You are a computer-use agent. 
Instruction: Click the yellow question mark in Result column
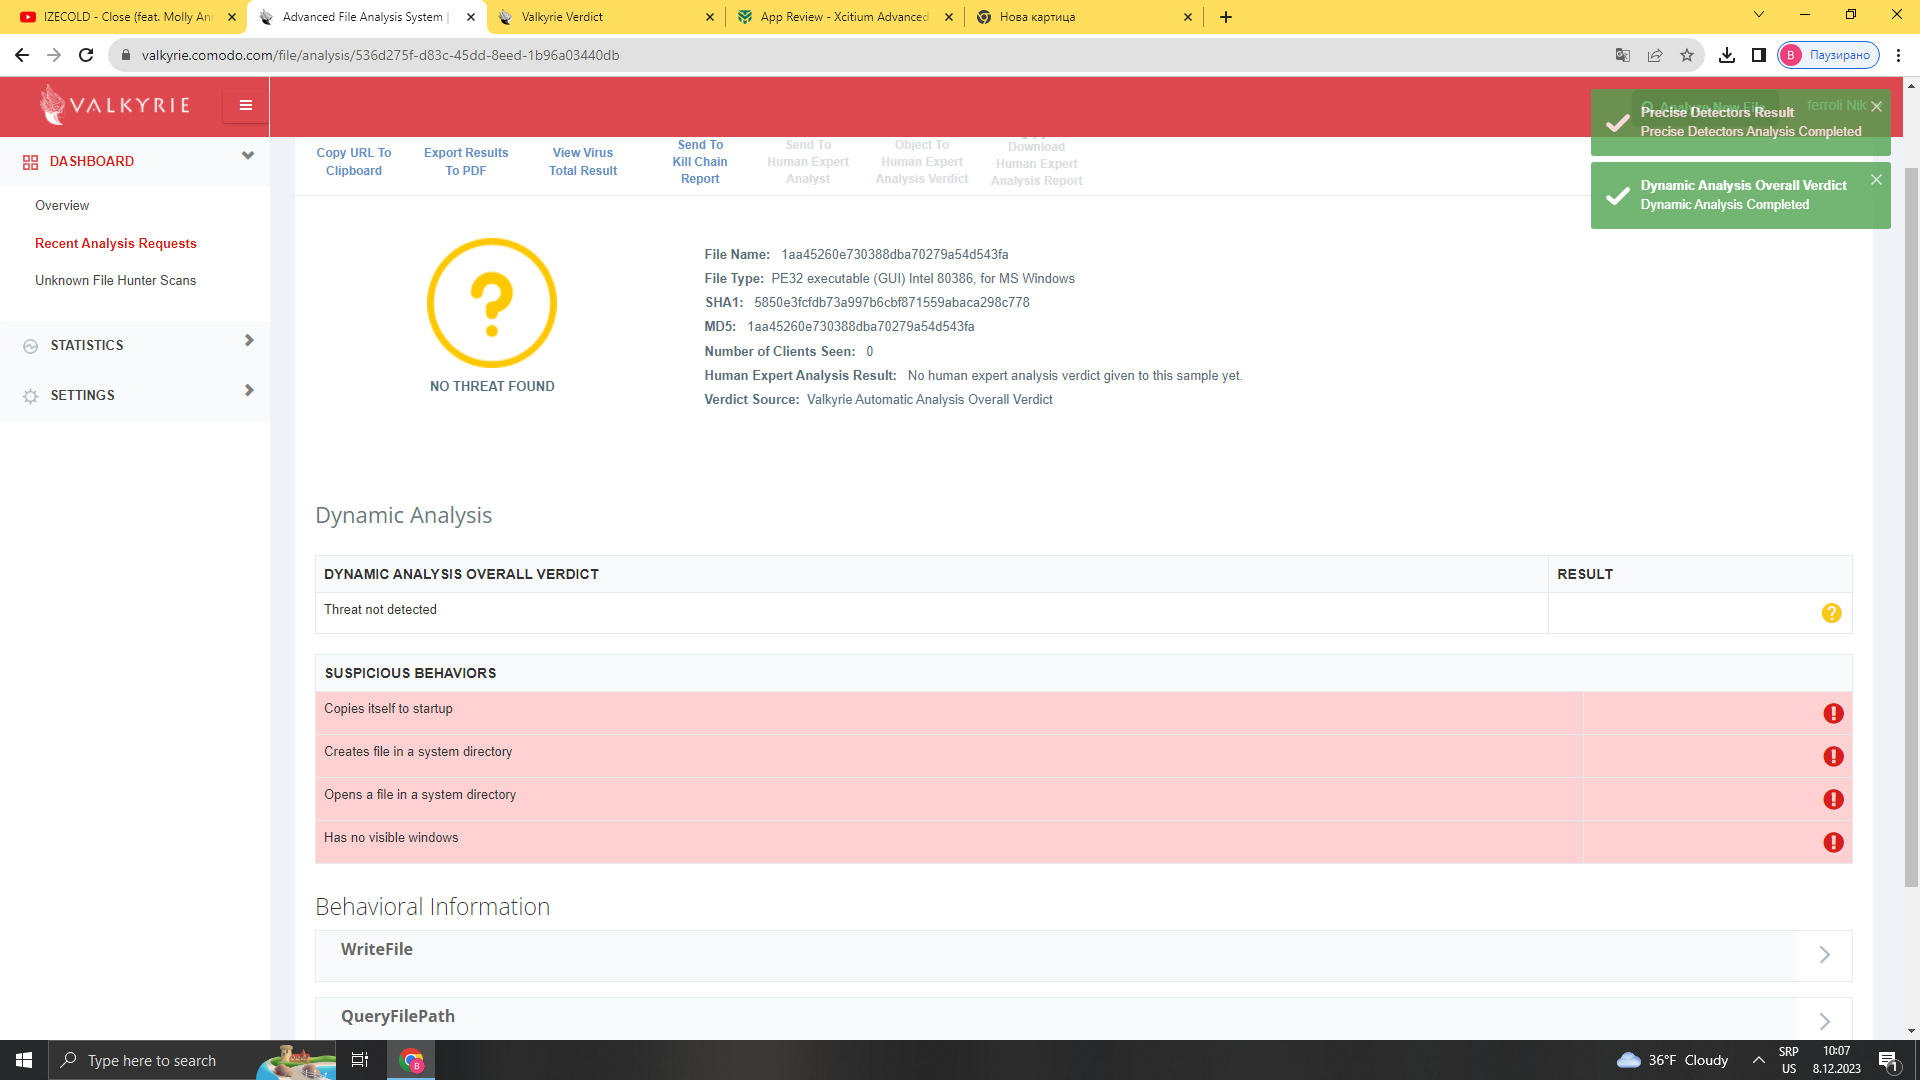click(1831, 613)
